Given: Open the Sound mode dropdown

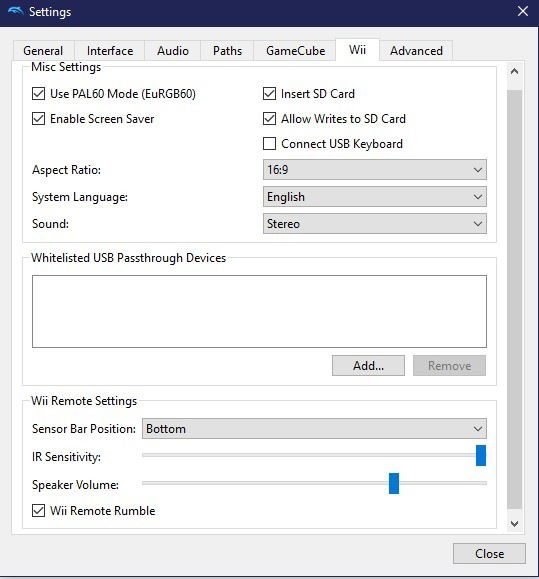Looking at the screenshot, I should tap(375, 223).
